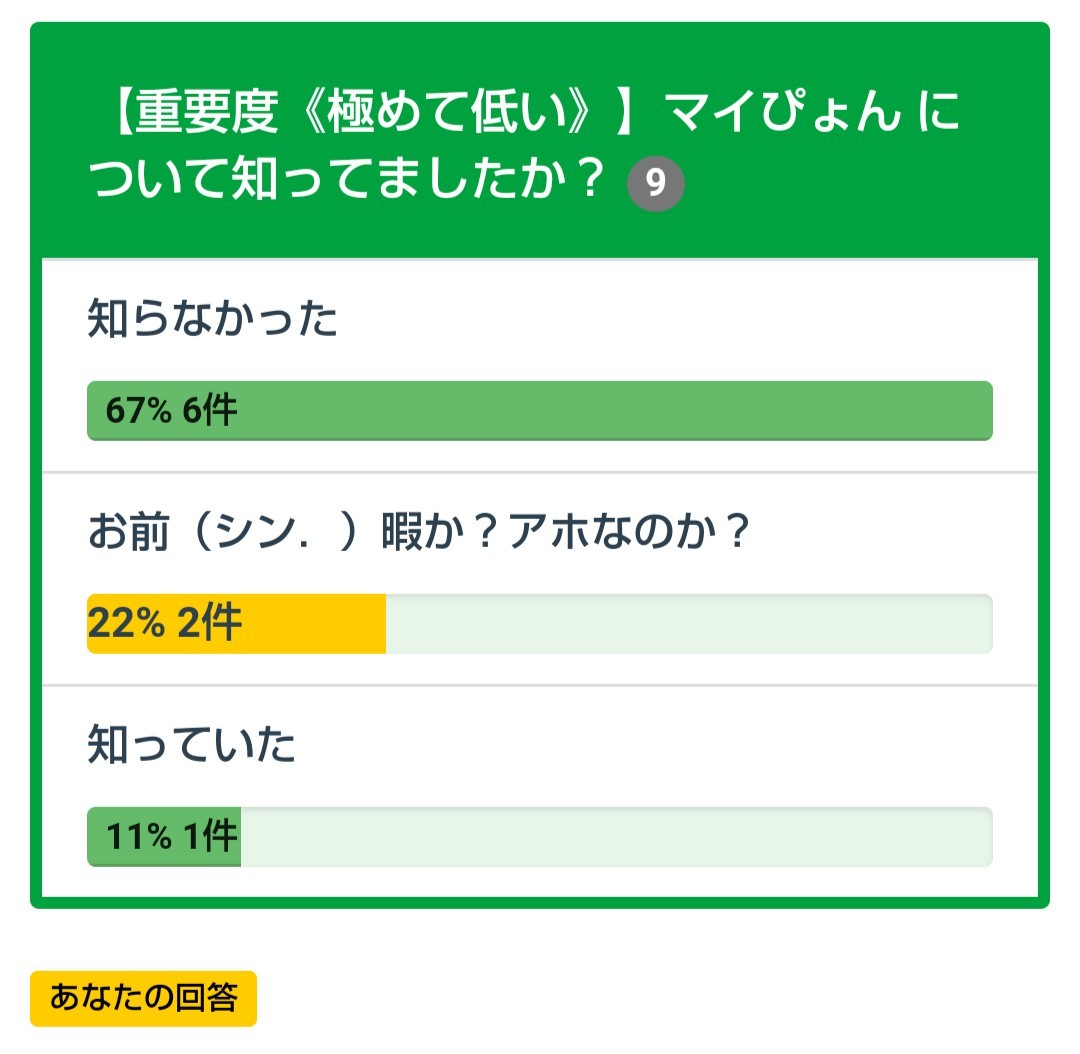Click the gray vote count badge showing 9
This screenshot has width=1080, height=1054.
click(655, 185)
